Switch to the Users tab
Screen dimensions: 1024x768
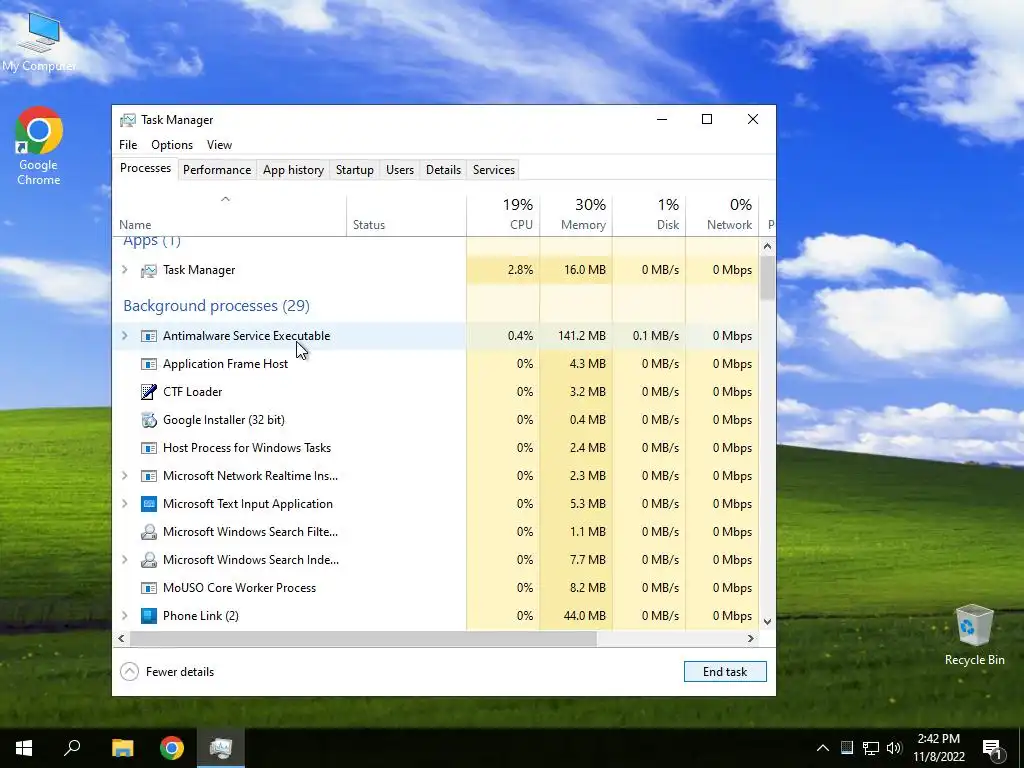click(x=400, y=170)
